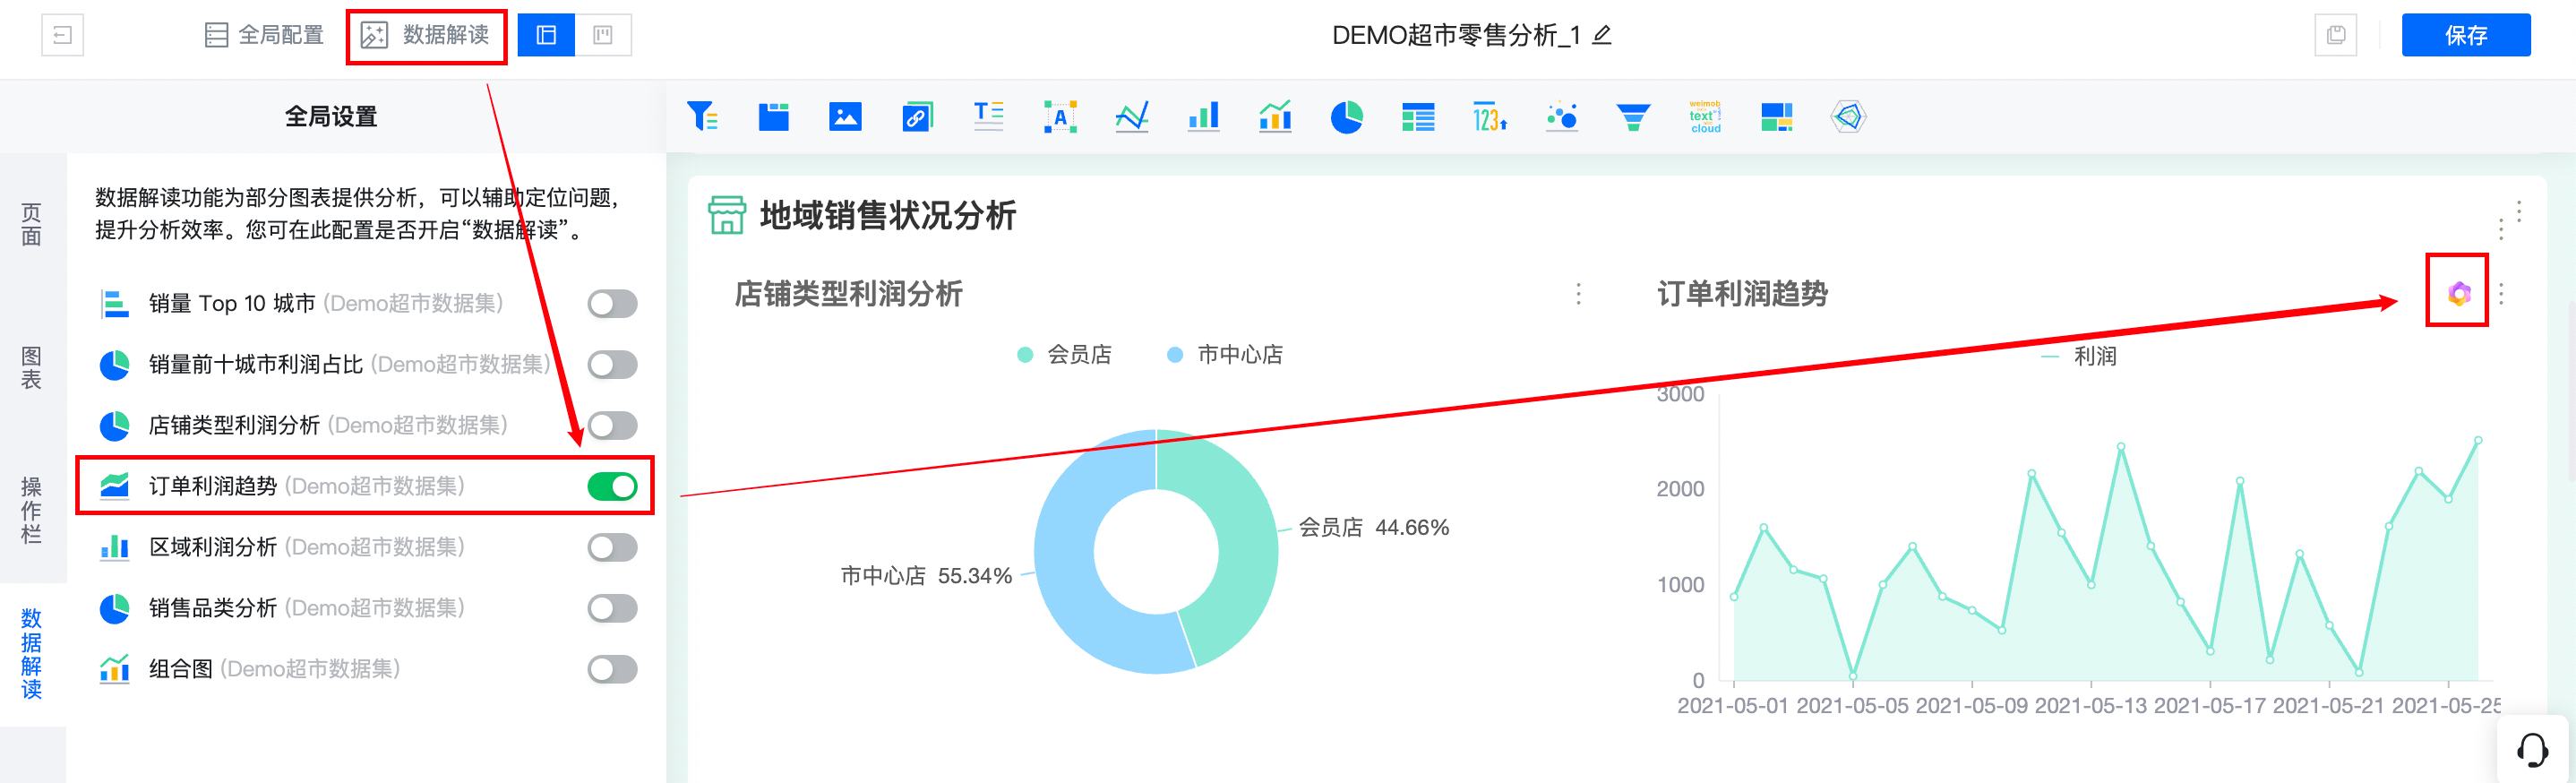Click the copy icon beside Save
Viewport: 2576px width, 783px height.
(x=2336, y=36)
